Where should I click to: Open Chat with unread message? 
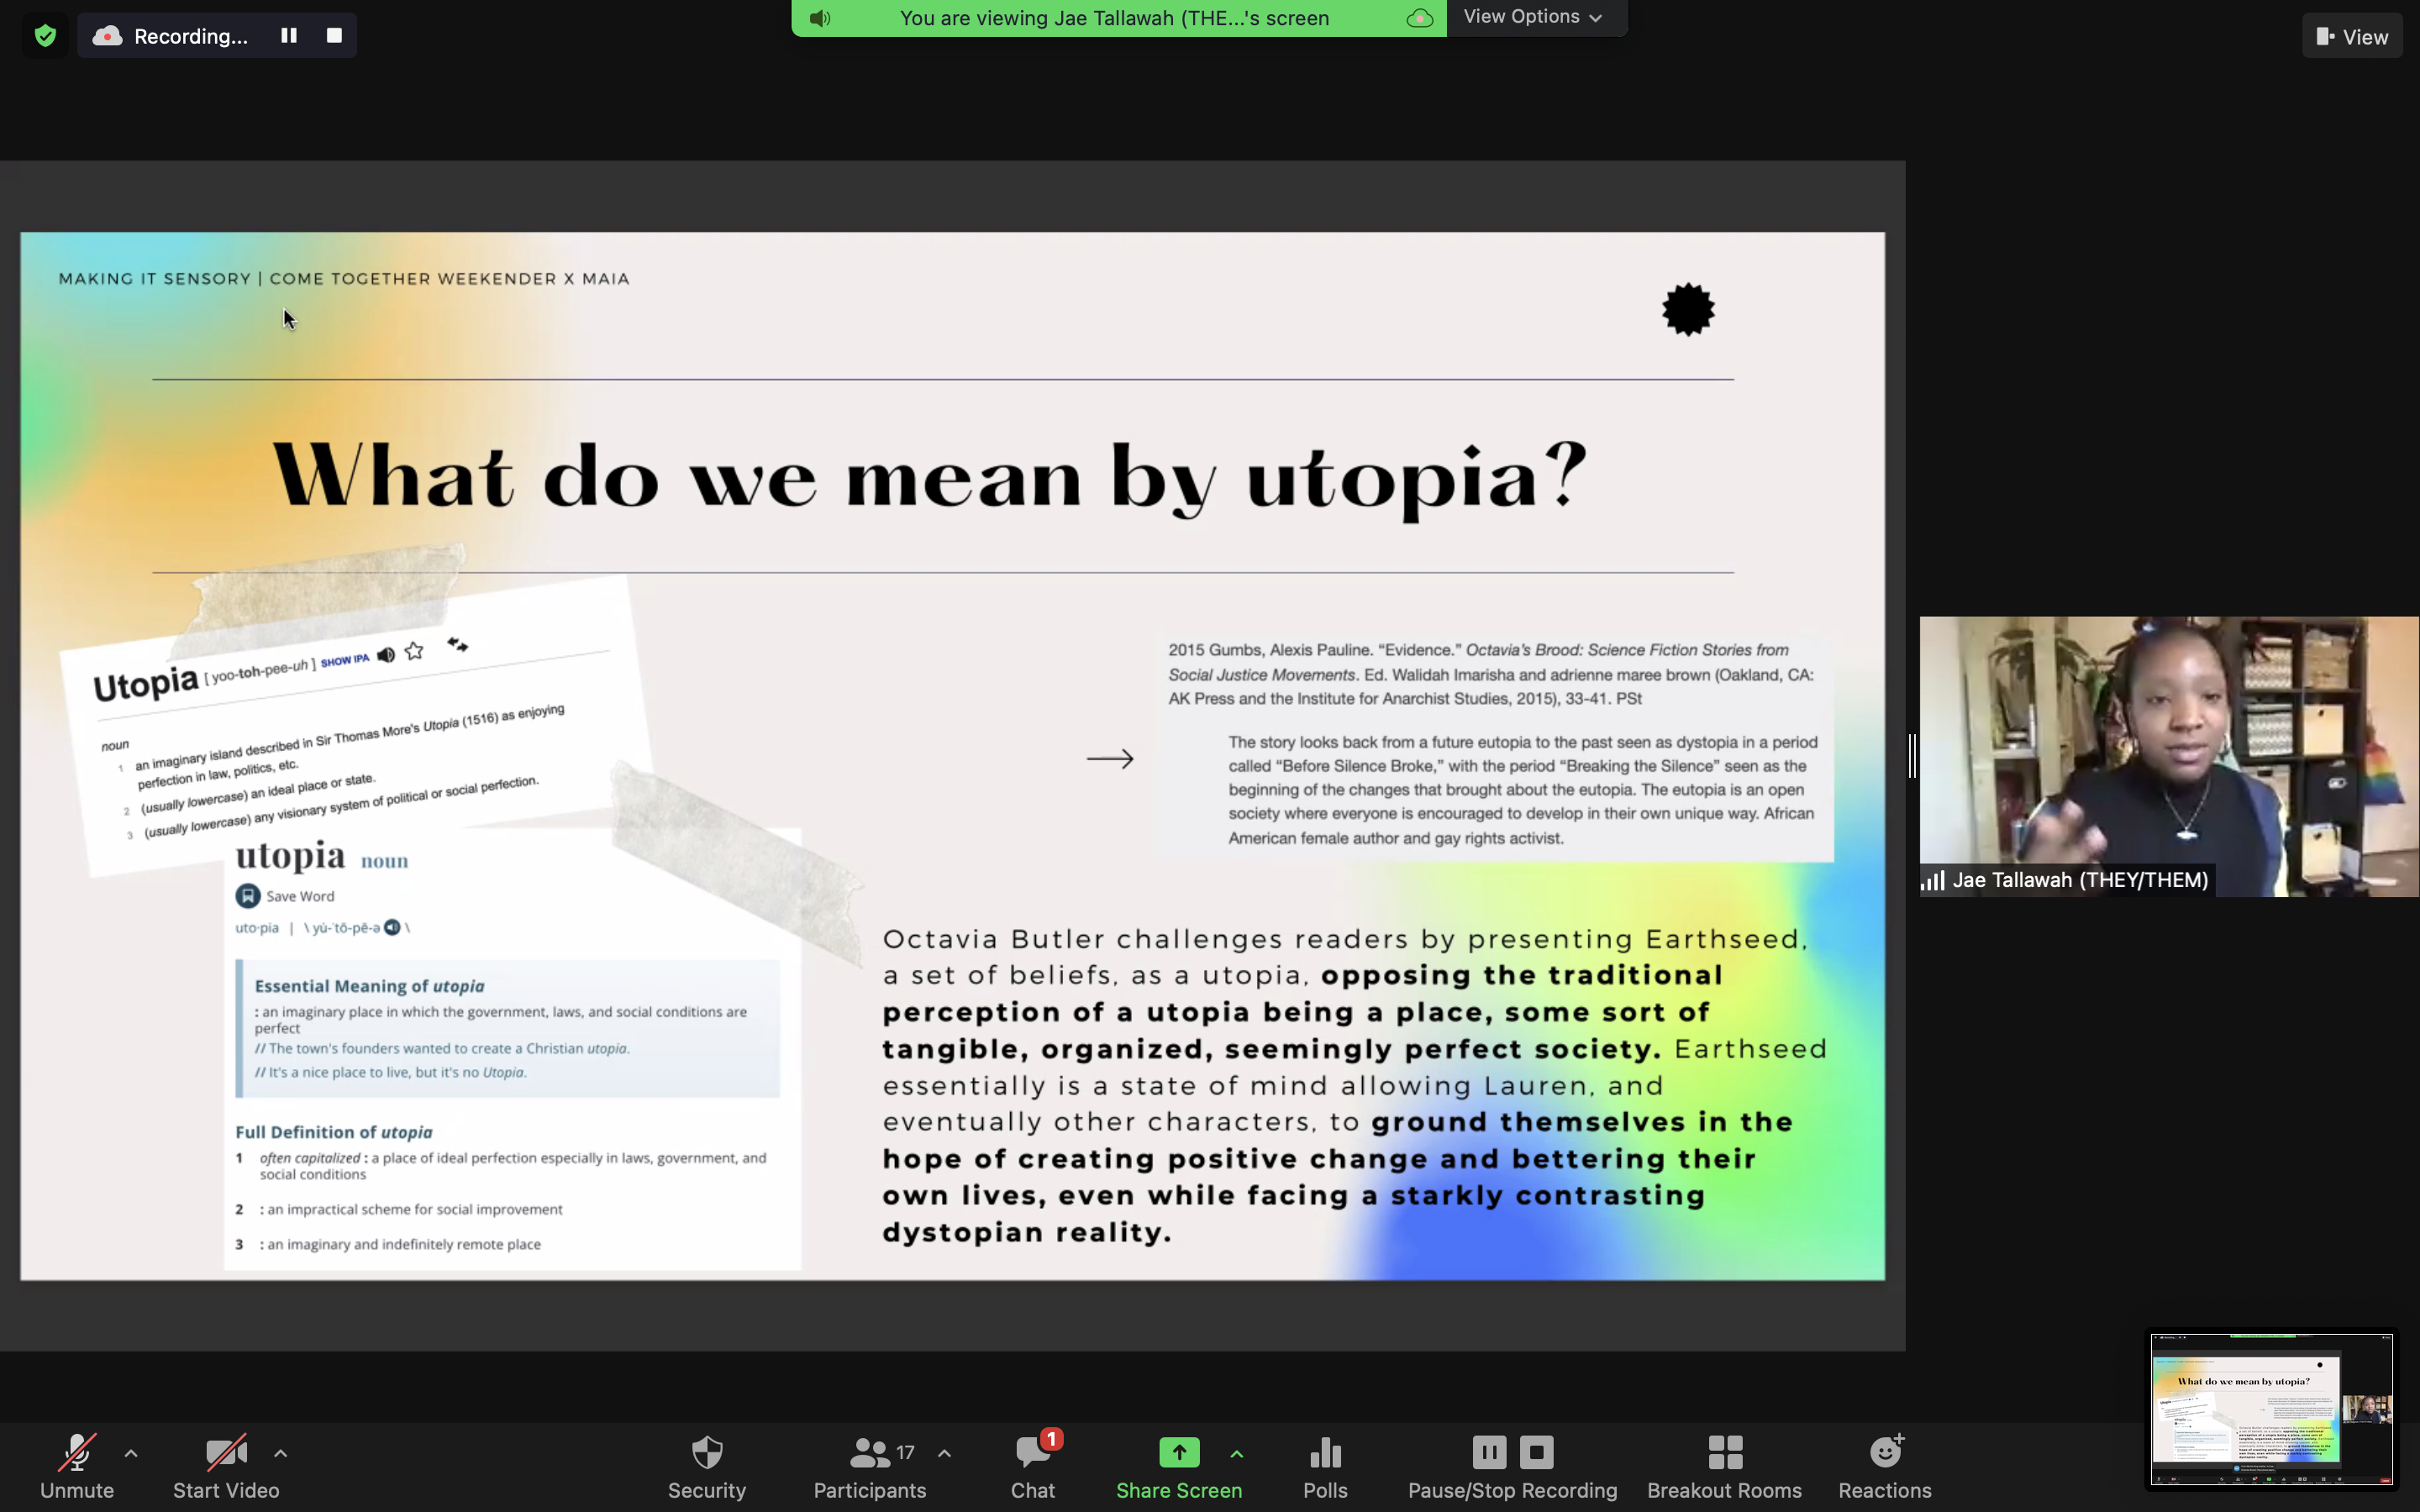click(1032, 1464)
